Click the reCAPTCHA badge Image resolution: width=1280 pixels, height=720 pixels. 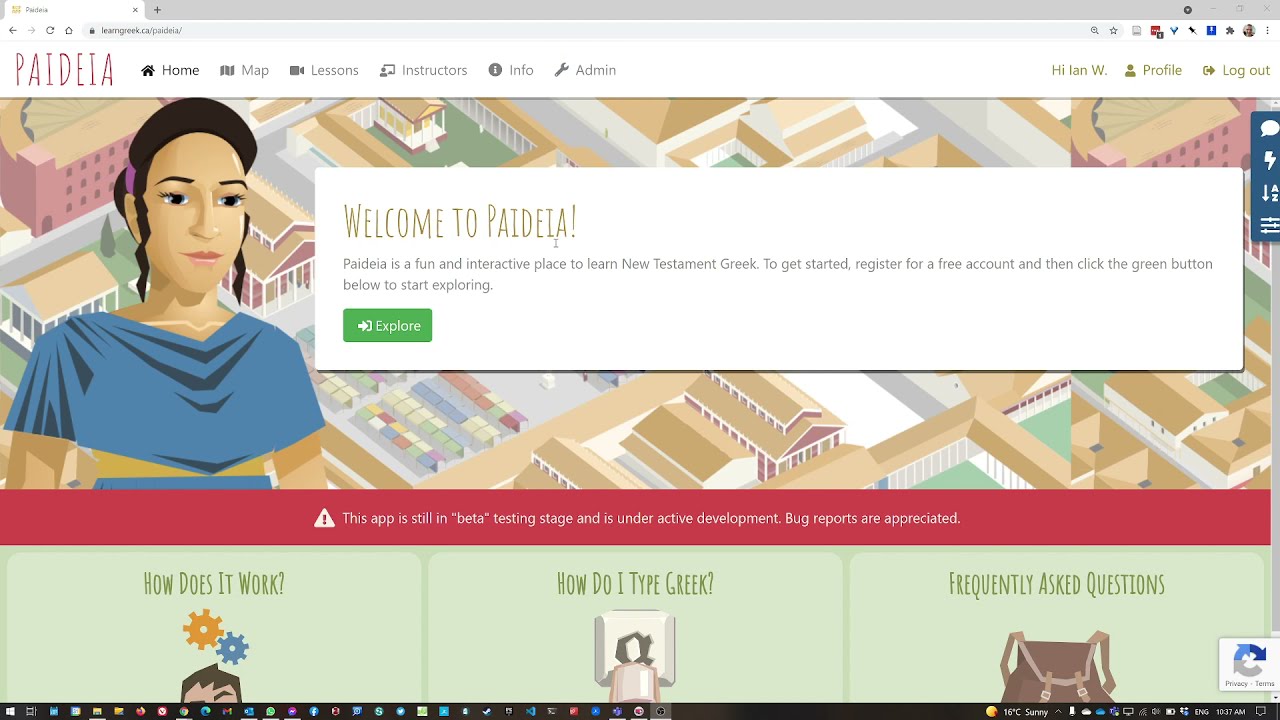[1249, 664]
